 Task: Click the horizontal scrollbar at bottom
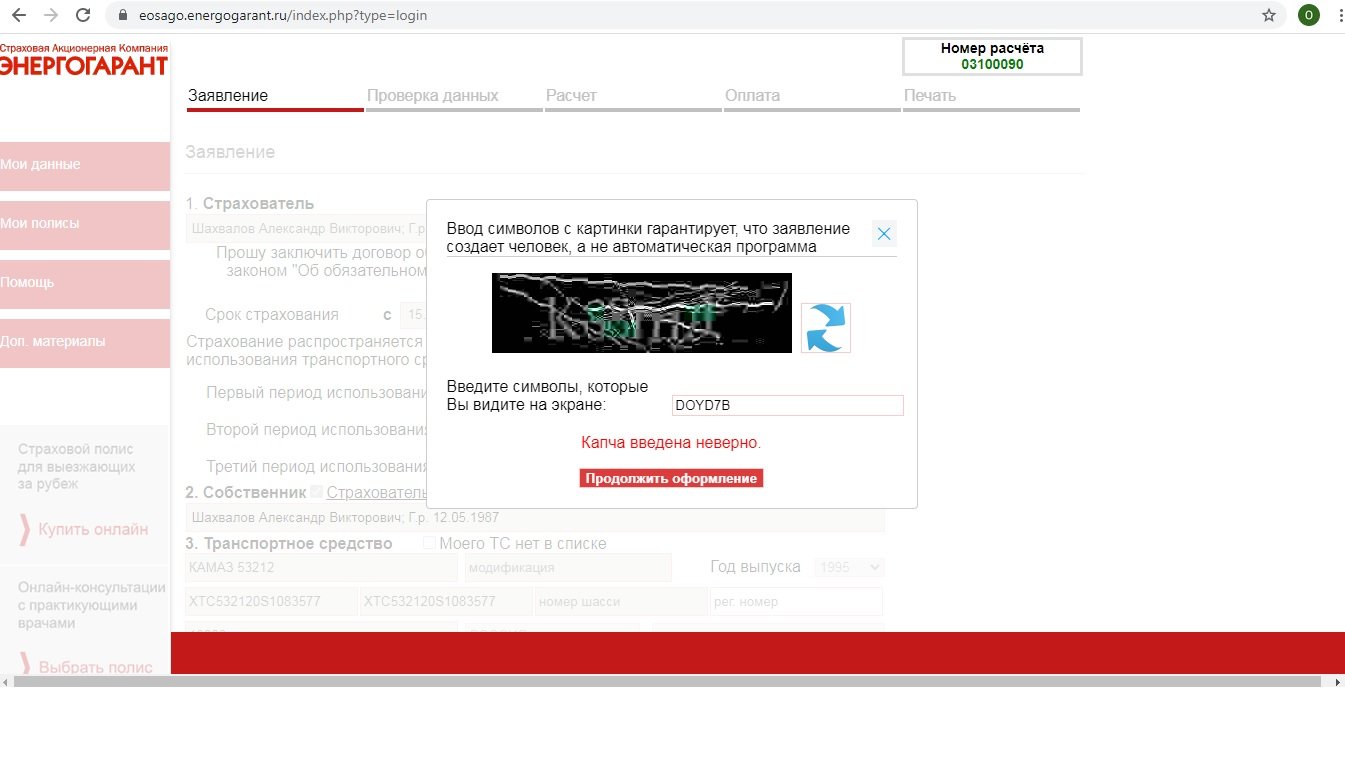(672, 681)
